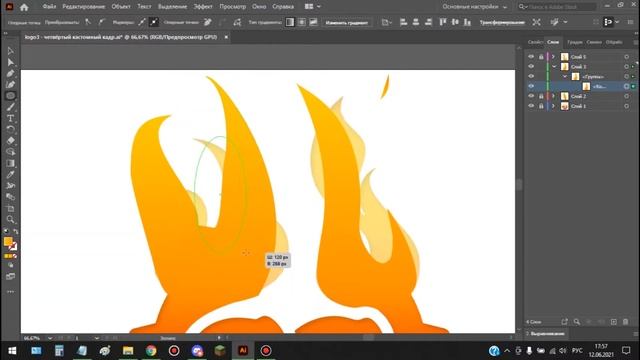The height and width of the screenshot is (360, 640).
Task: Click the fill color swatch in toolbar
Action: [x=8, y=241]
